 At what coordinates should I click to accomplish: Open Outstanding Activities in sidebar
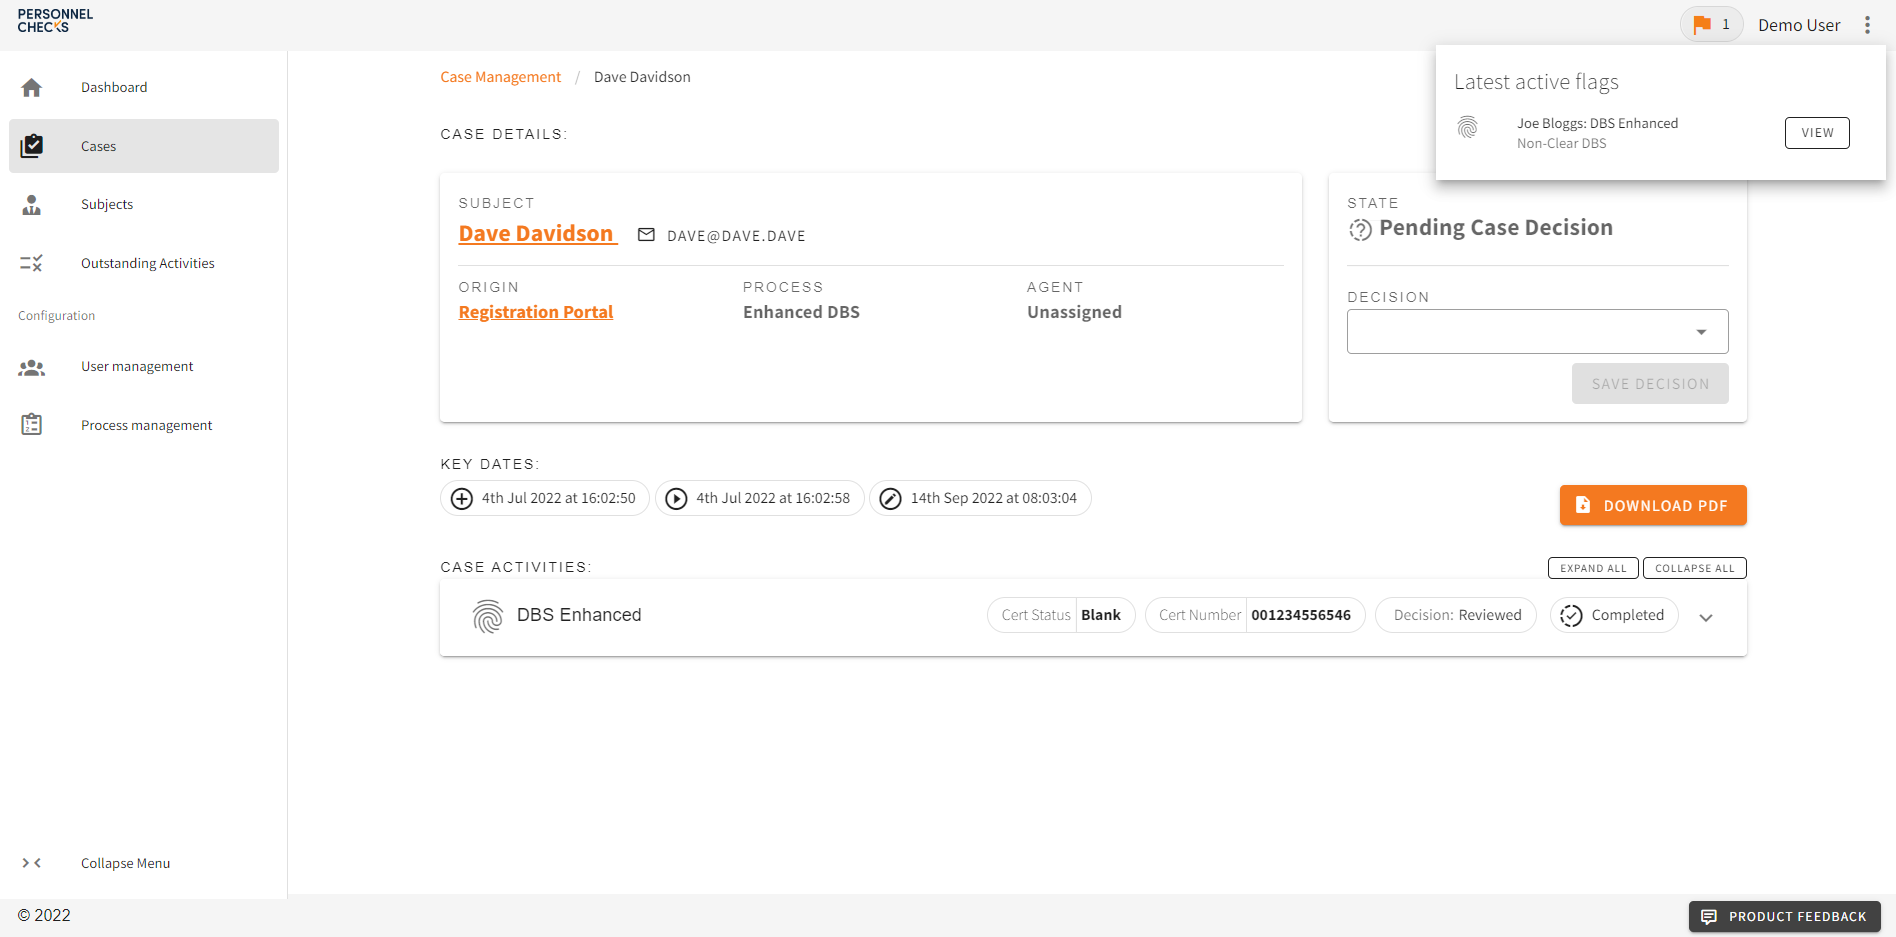pos(144,263)
